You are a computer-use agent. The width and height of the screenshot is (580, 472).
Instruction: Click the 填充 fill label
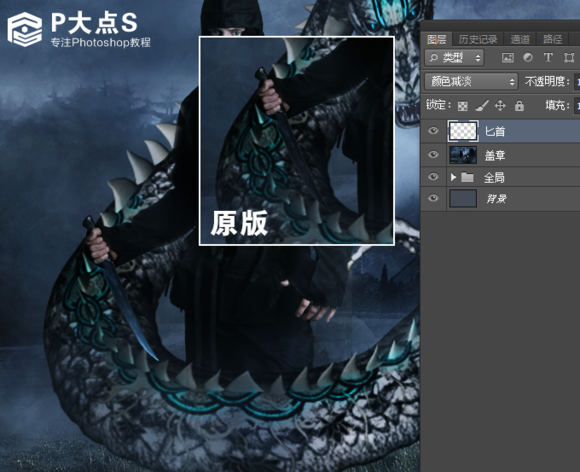point(558,106)
